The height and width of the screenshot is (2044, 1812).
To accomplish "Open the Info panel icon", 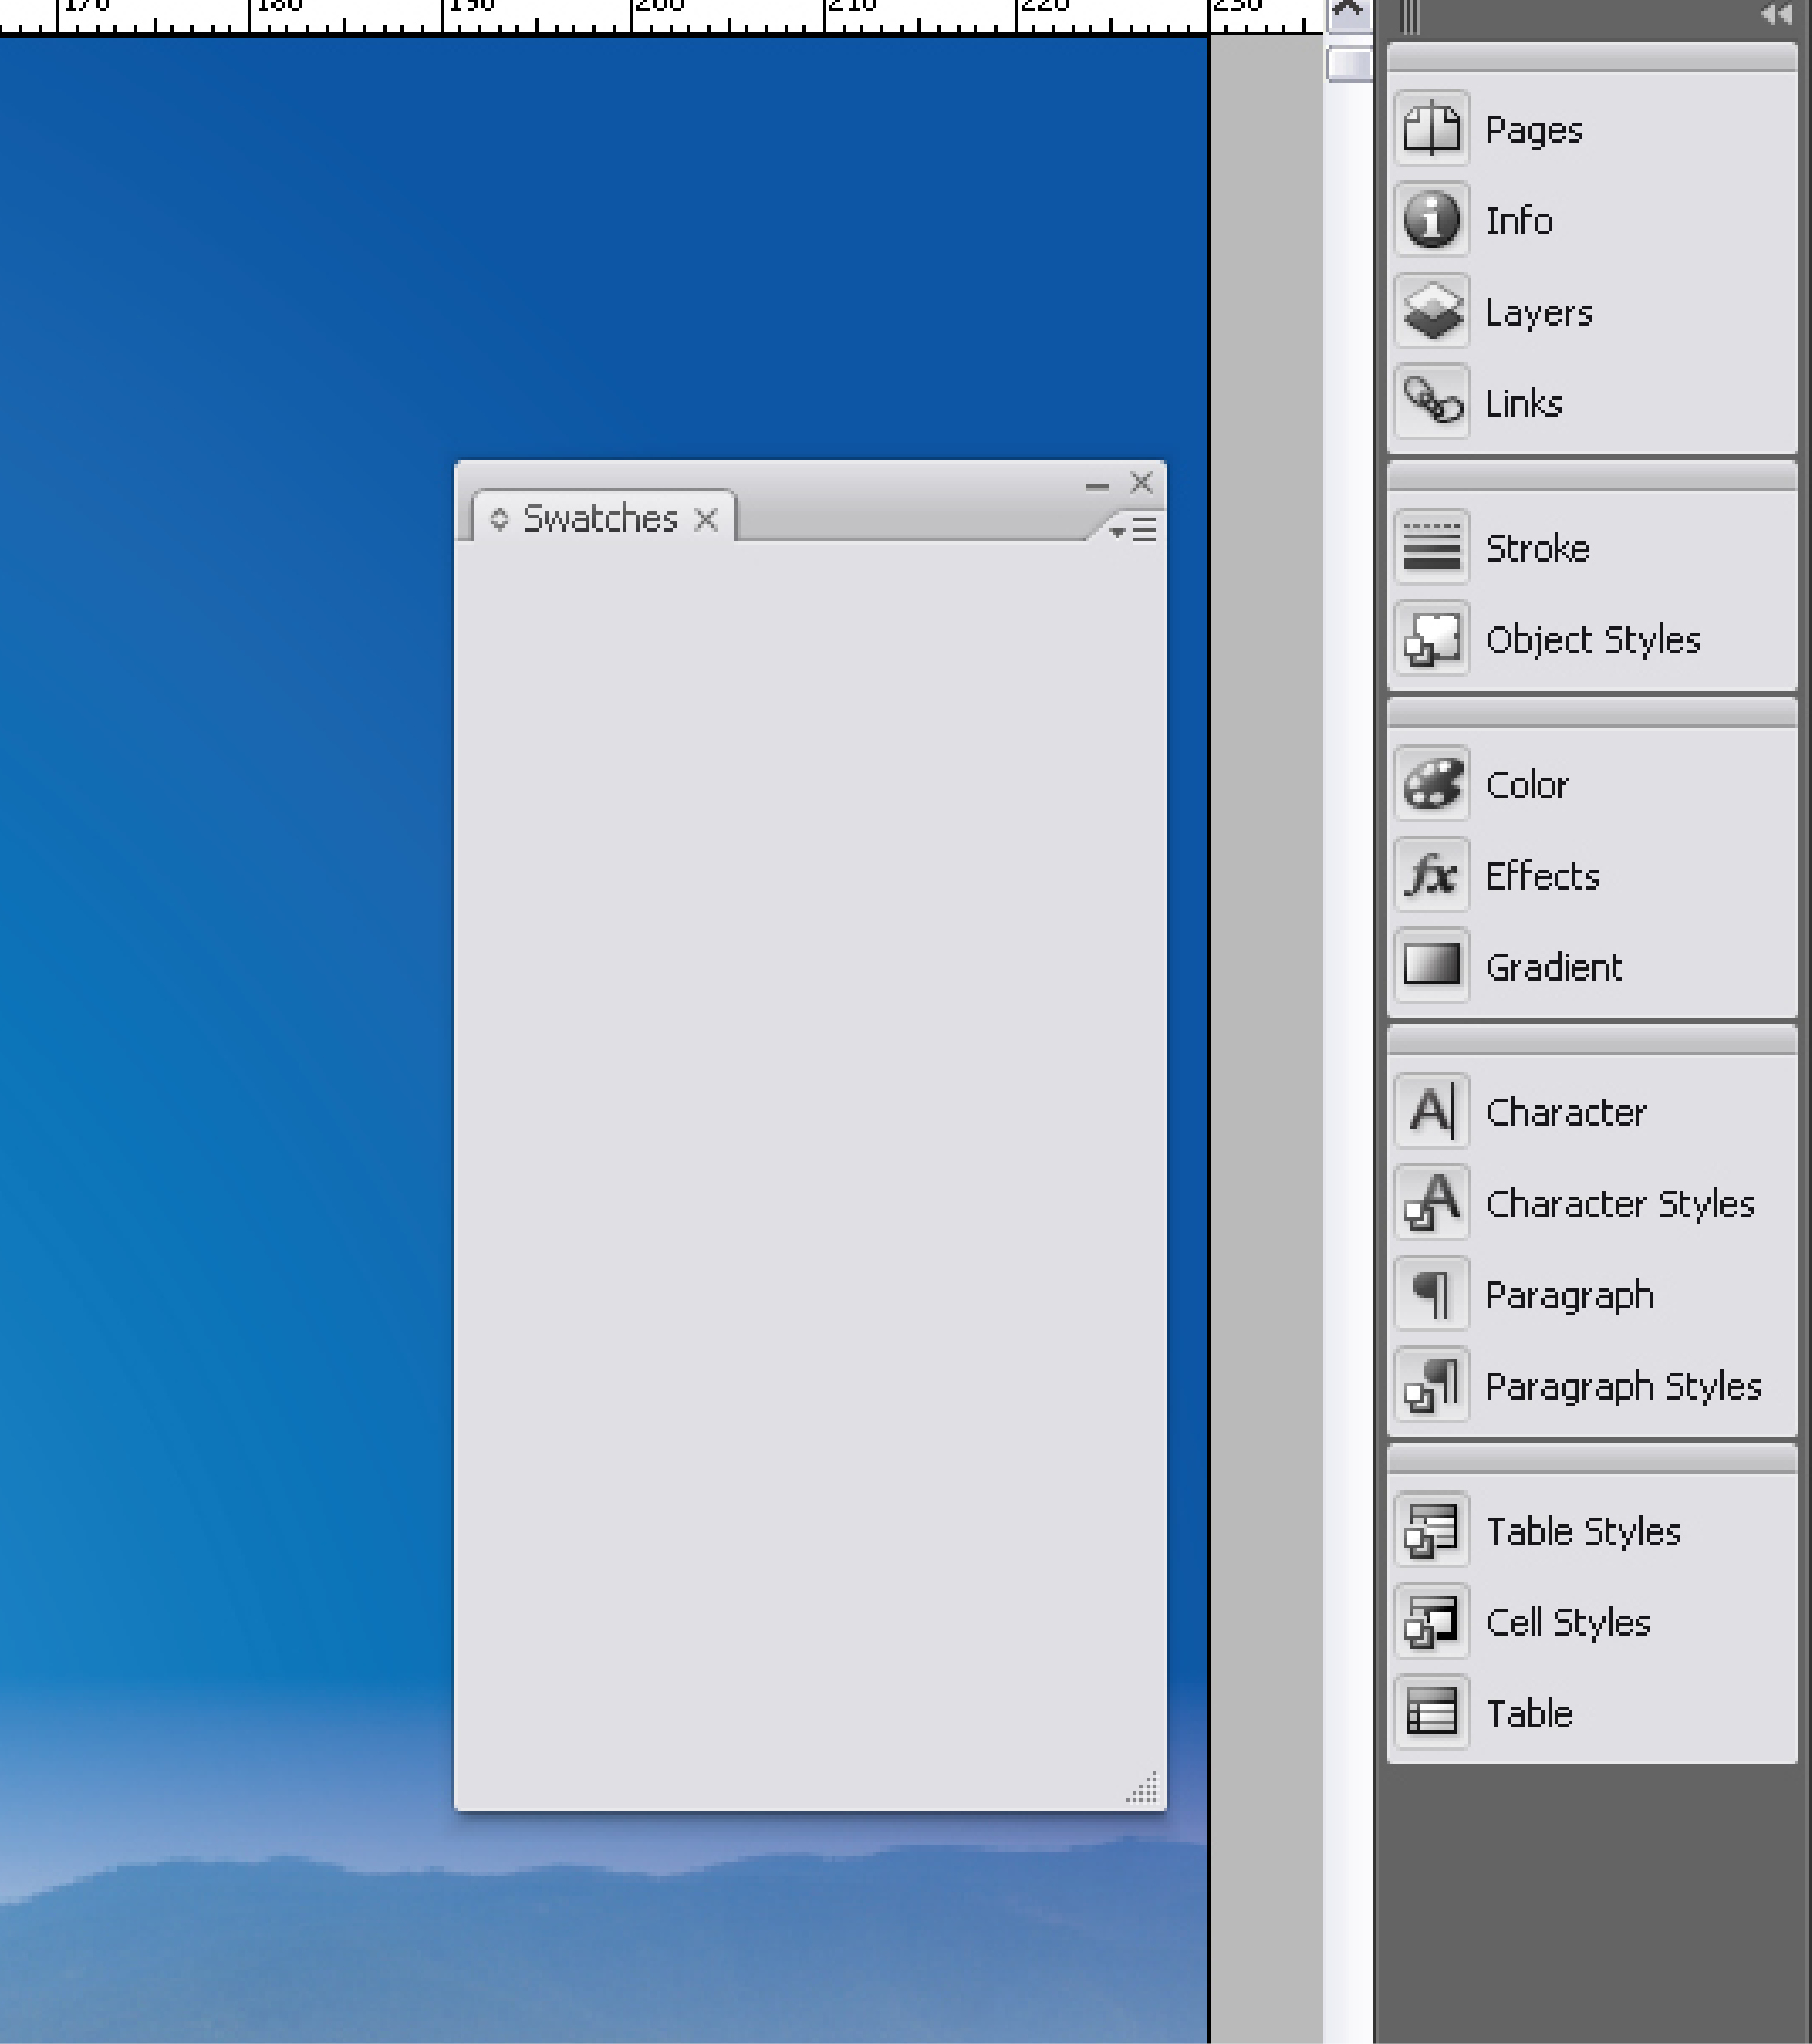I will (x=1431, y=220).
